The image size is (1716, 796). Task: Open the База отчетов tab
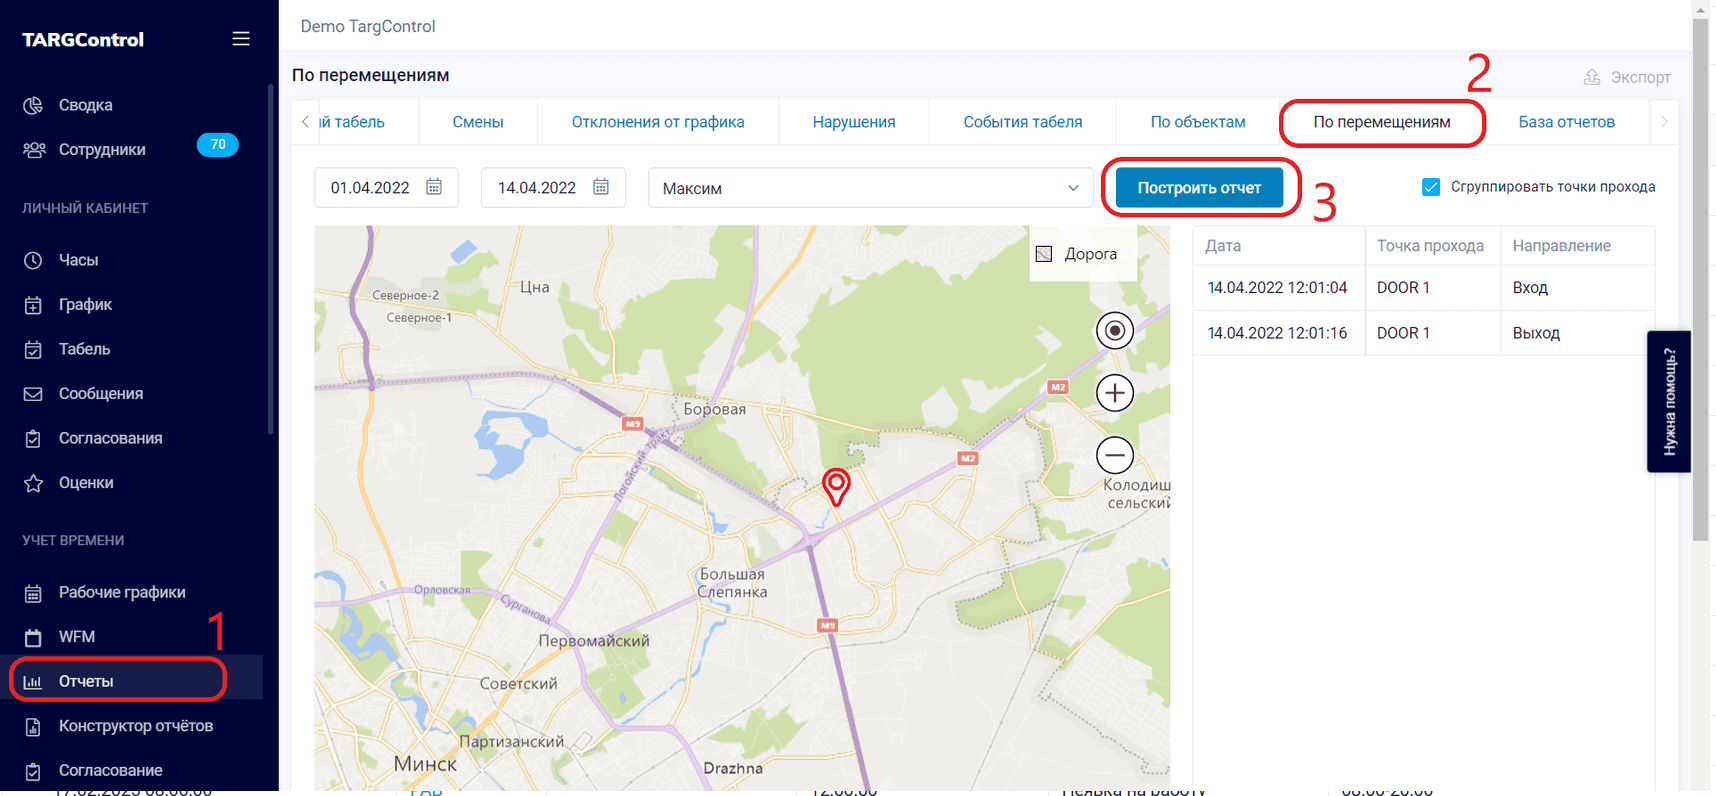pyautogui.click(x=1566, y=122)
